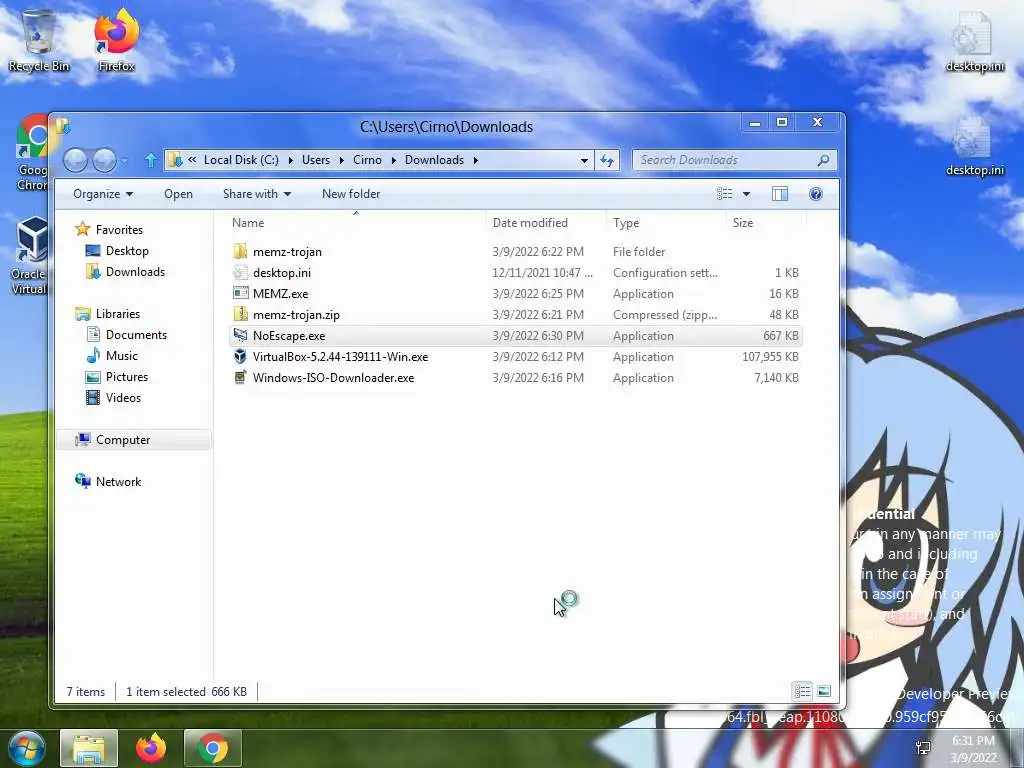The width and height of the screenshot is (1024, 768).
Task: Open the Google Chrome desktop shortcut
Action: pyautogui.click(x=31, y=153)
